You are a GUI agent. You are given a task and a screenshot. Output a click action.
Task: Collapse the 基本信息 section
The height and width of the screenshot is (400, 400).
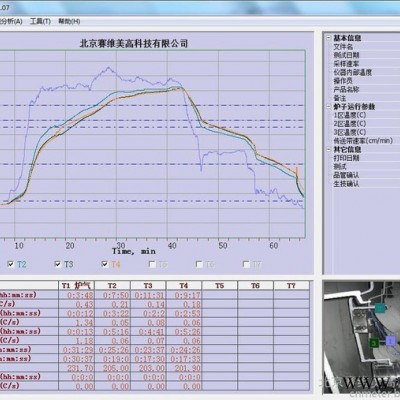coord(328,38)
